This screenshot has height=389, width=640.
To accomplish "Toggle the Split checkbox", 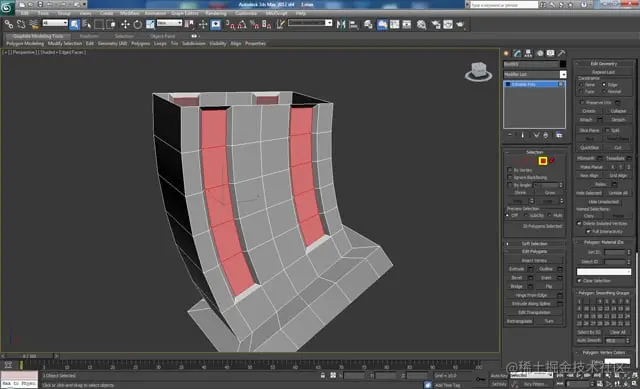I will tap(607, 130).
